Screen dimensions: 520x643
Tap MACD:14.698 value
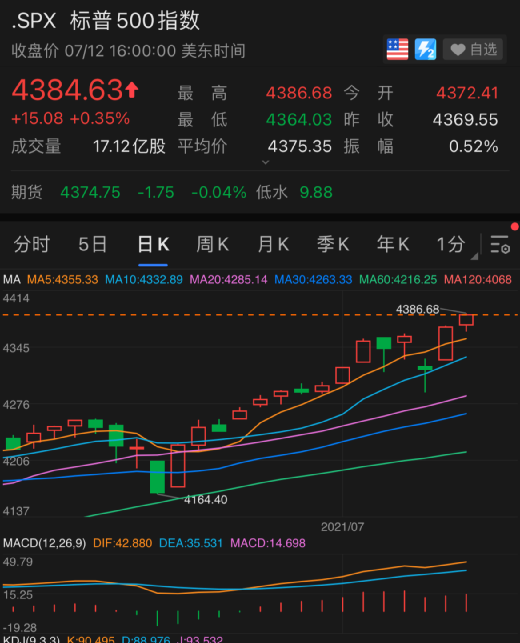(x=268, y=543)
